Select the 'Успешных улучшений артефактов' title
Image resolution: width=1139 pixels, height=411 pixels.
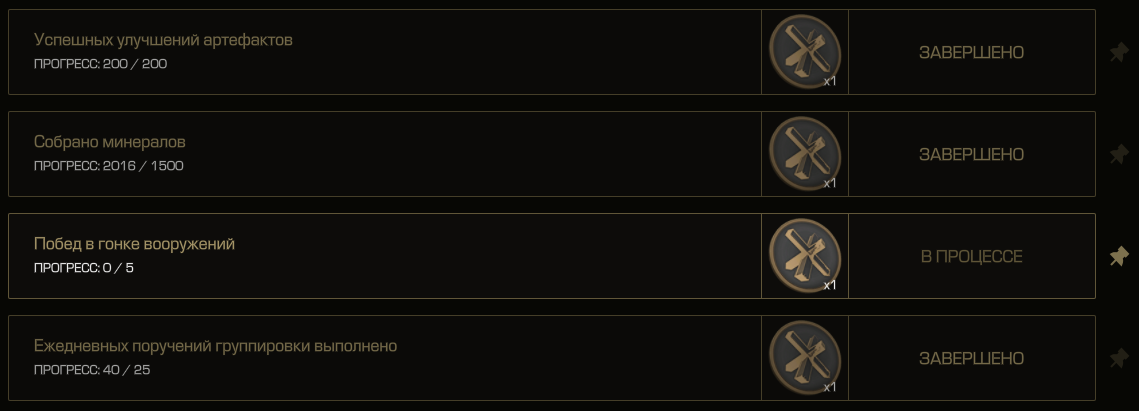pos(163,40)
